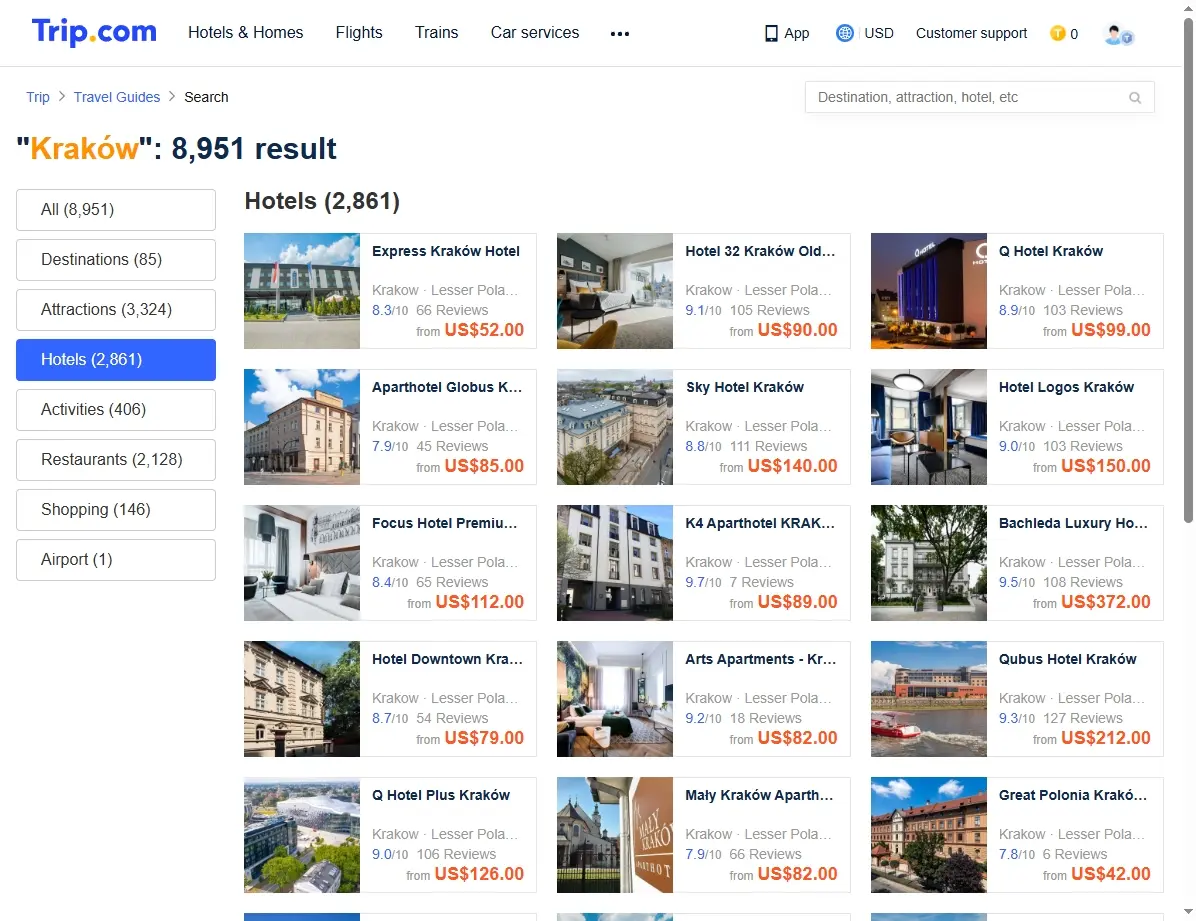Click the Qubus Hotel Kraków title

tap(1067, 659)
